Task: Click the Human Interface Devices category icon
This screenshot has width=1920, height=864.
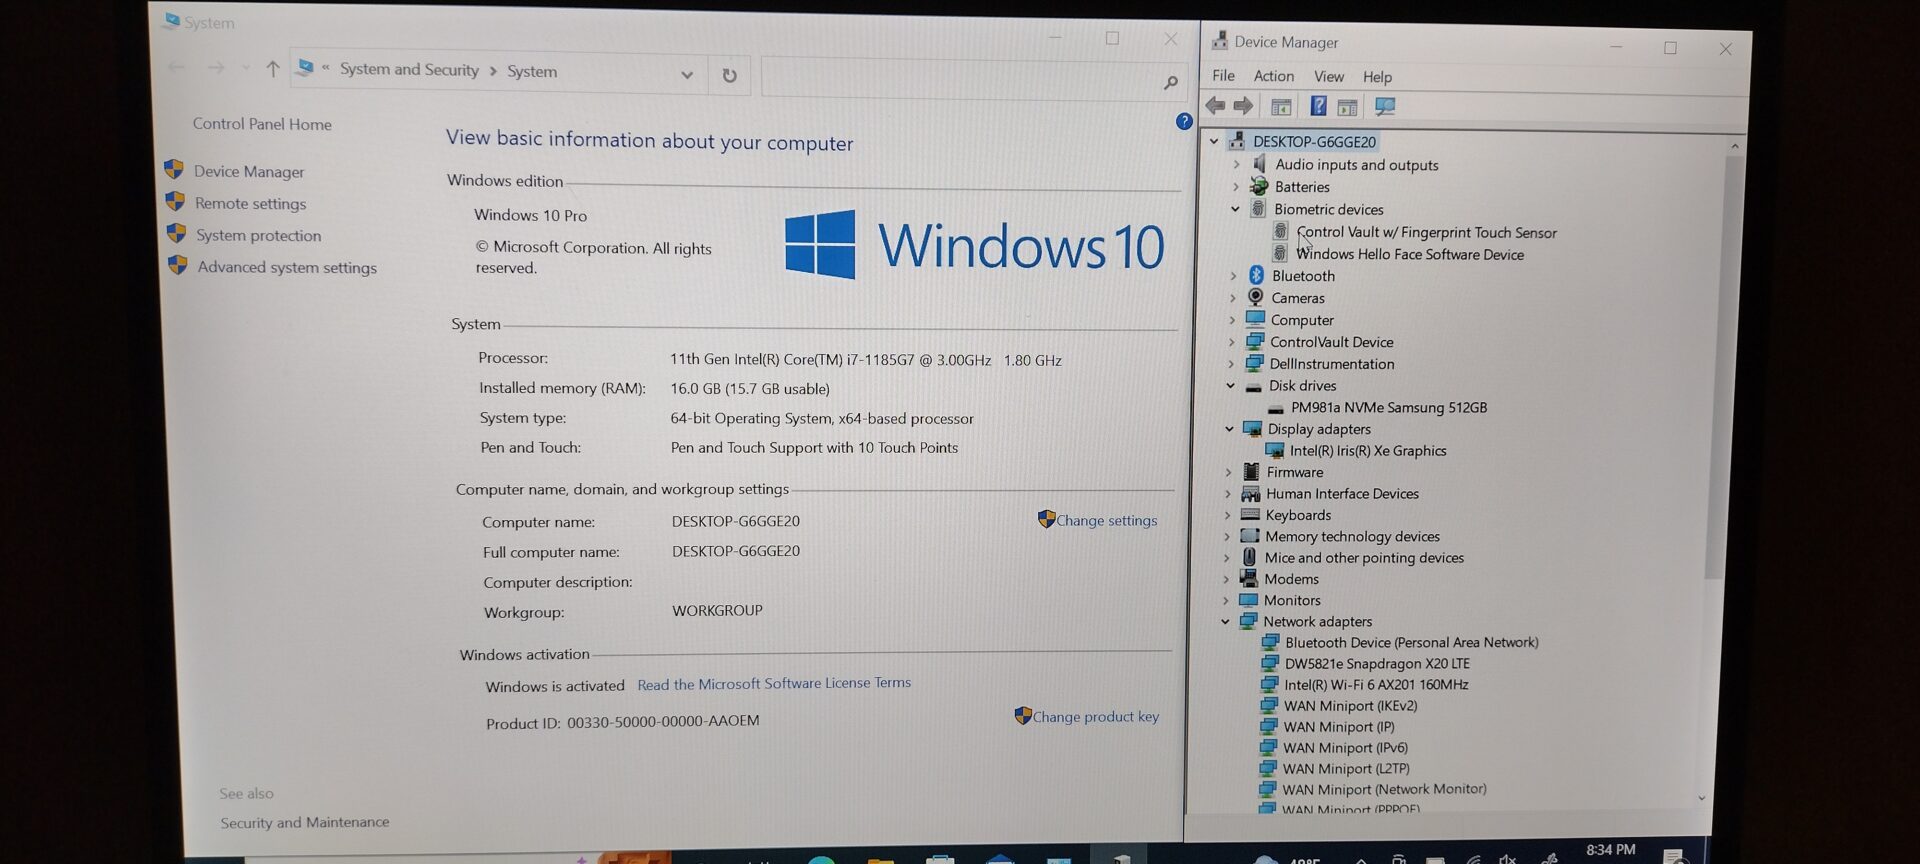Action: [1250, 493]
